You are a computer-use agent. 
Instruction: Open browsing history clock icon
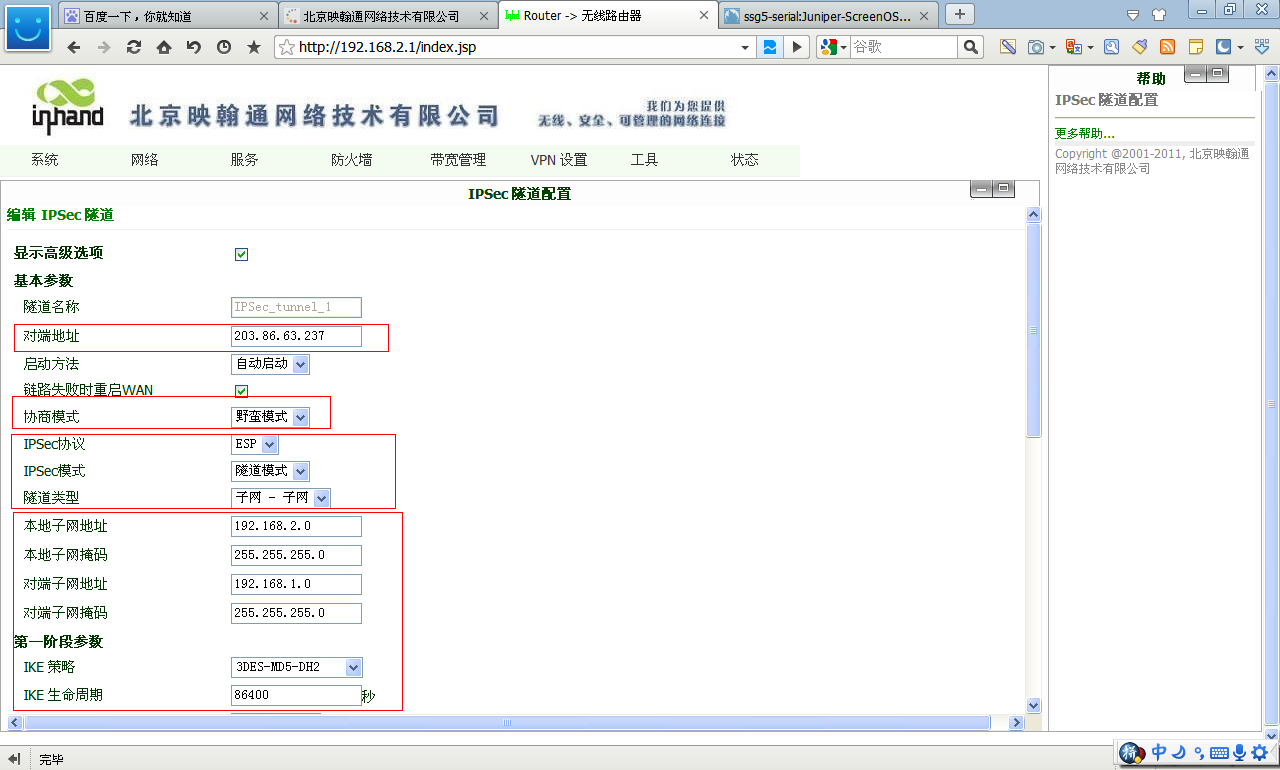click(x=223, y=47)
